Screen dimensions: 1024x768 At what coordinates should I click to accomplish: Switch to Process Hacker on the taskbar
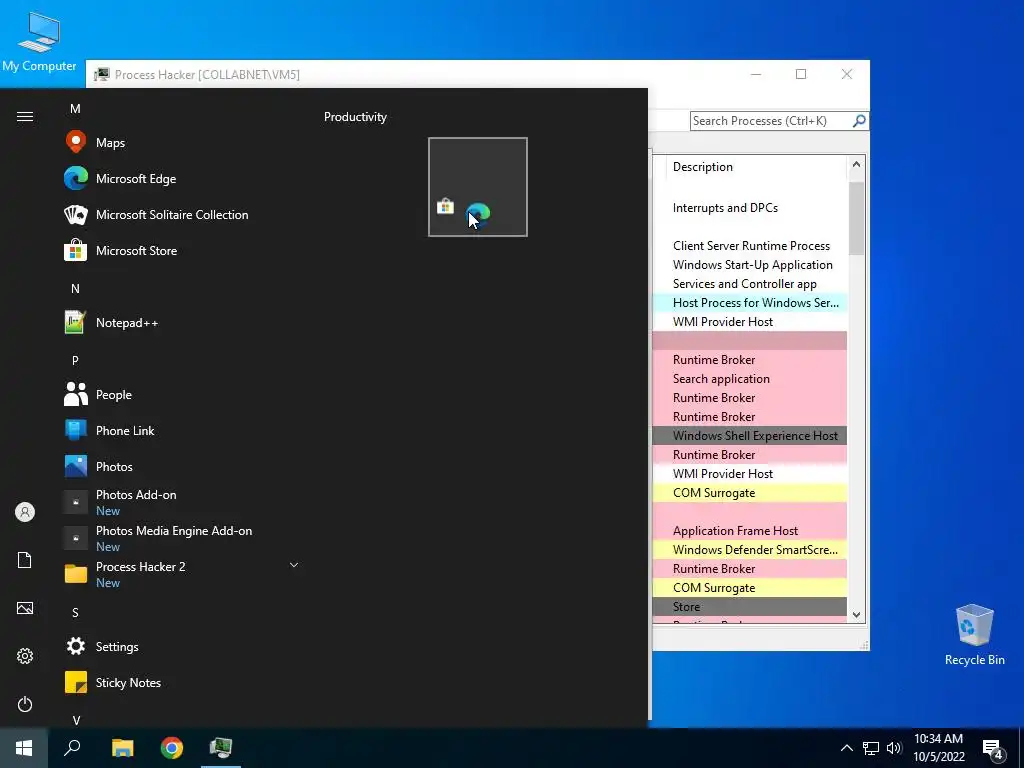coord(221,748)
